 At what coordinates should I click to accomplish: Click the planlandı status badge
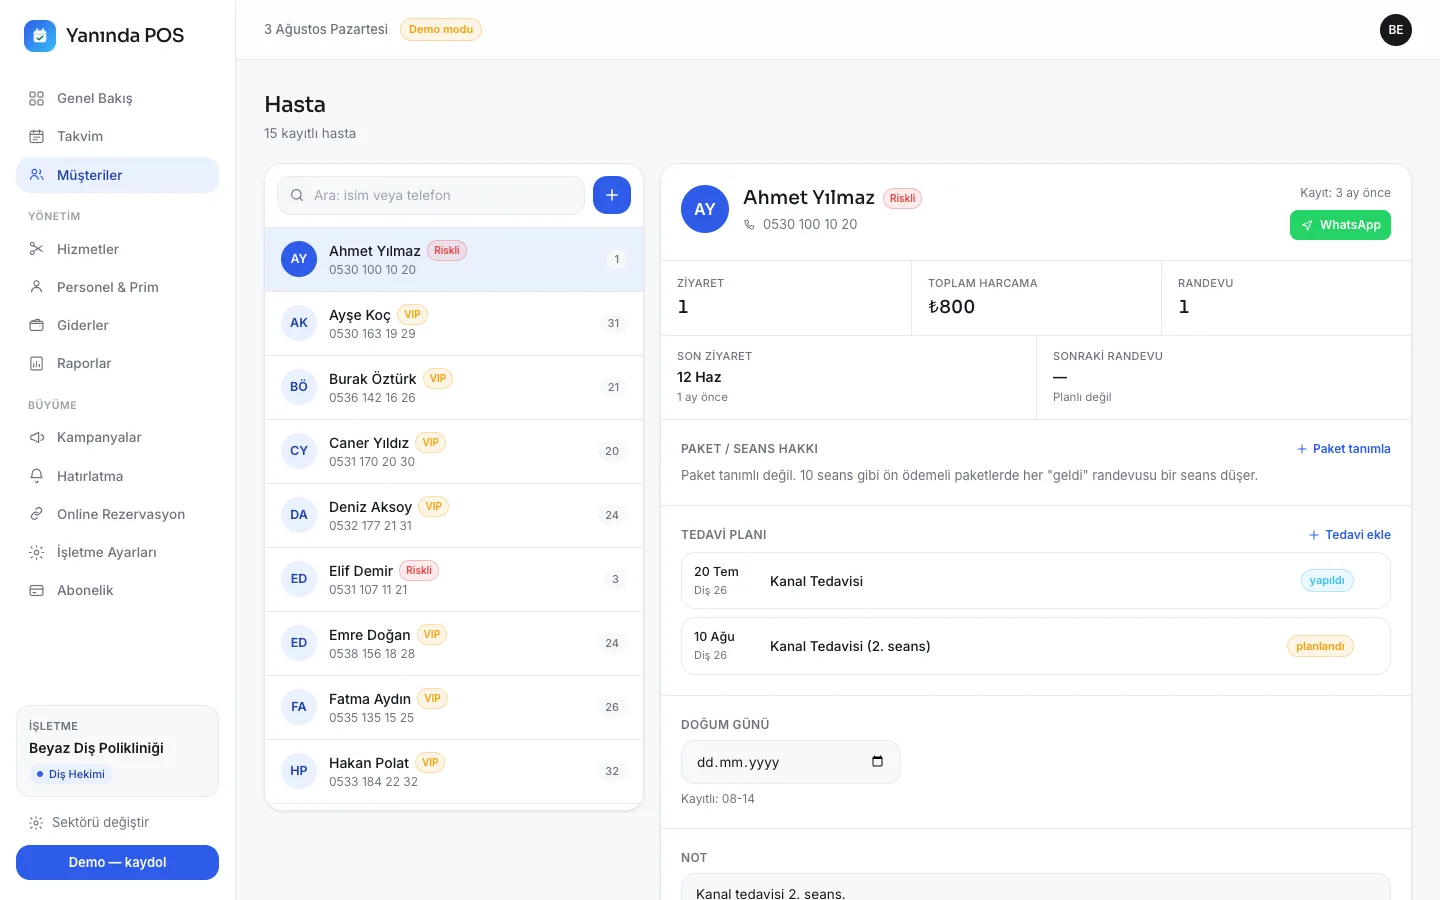coord(1320,646)
